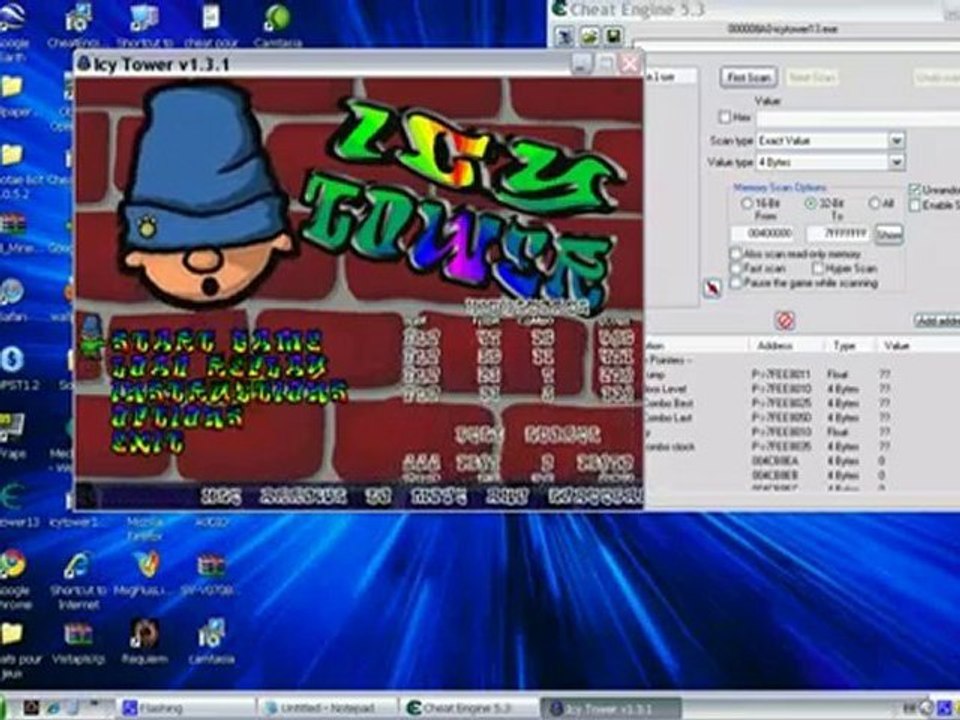This screenshot has width=960, height=720.
Task: Click the Address column header
Action: tap(786, 345)
